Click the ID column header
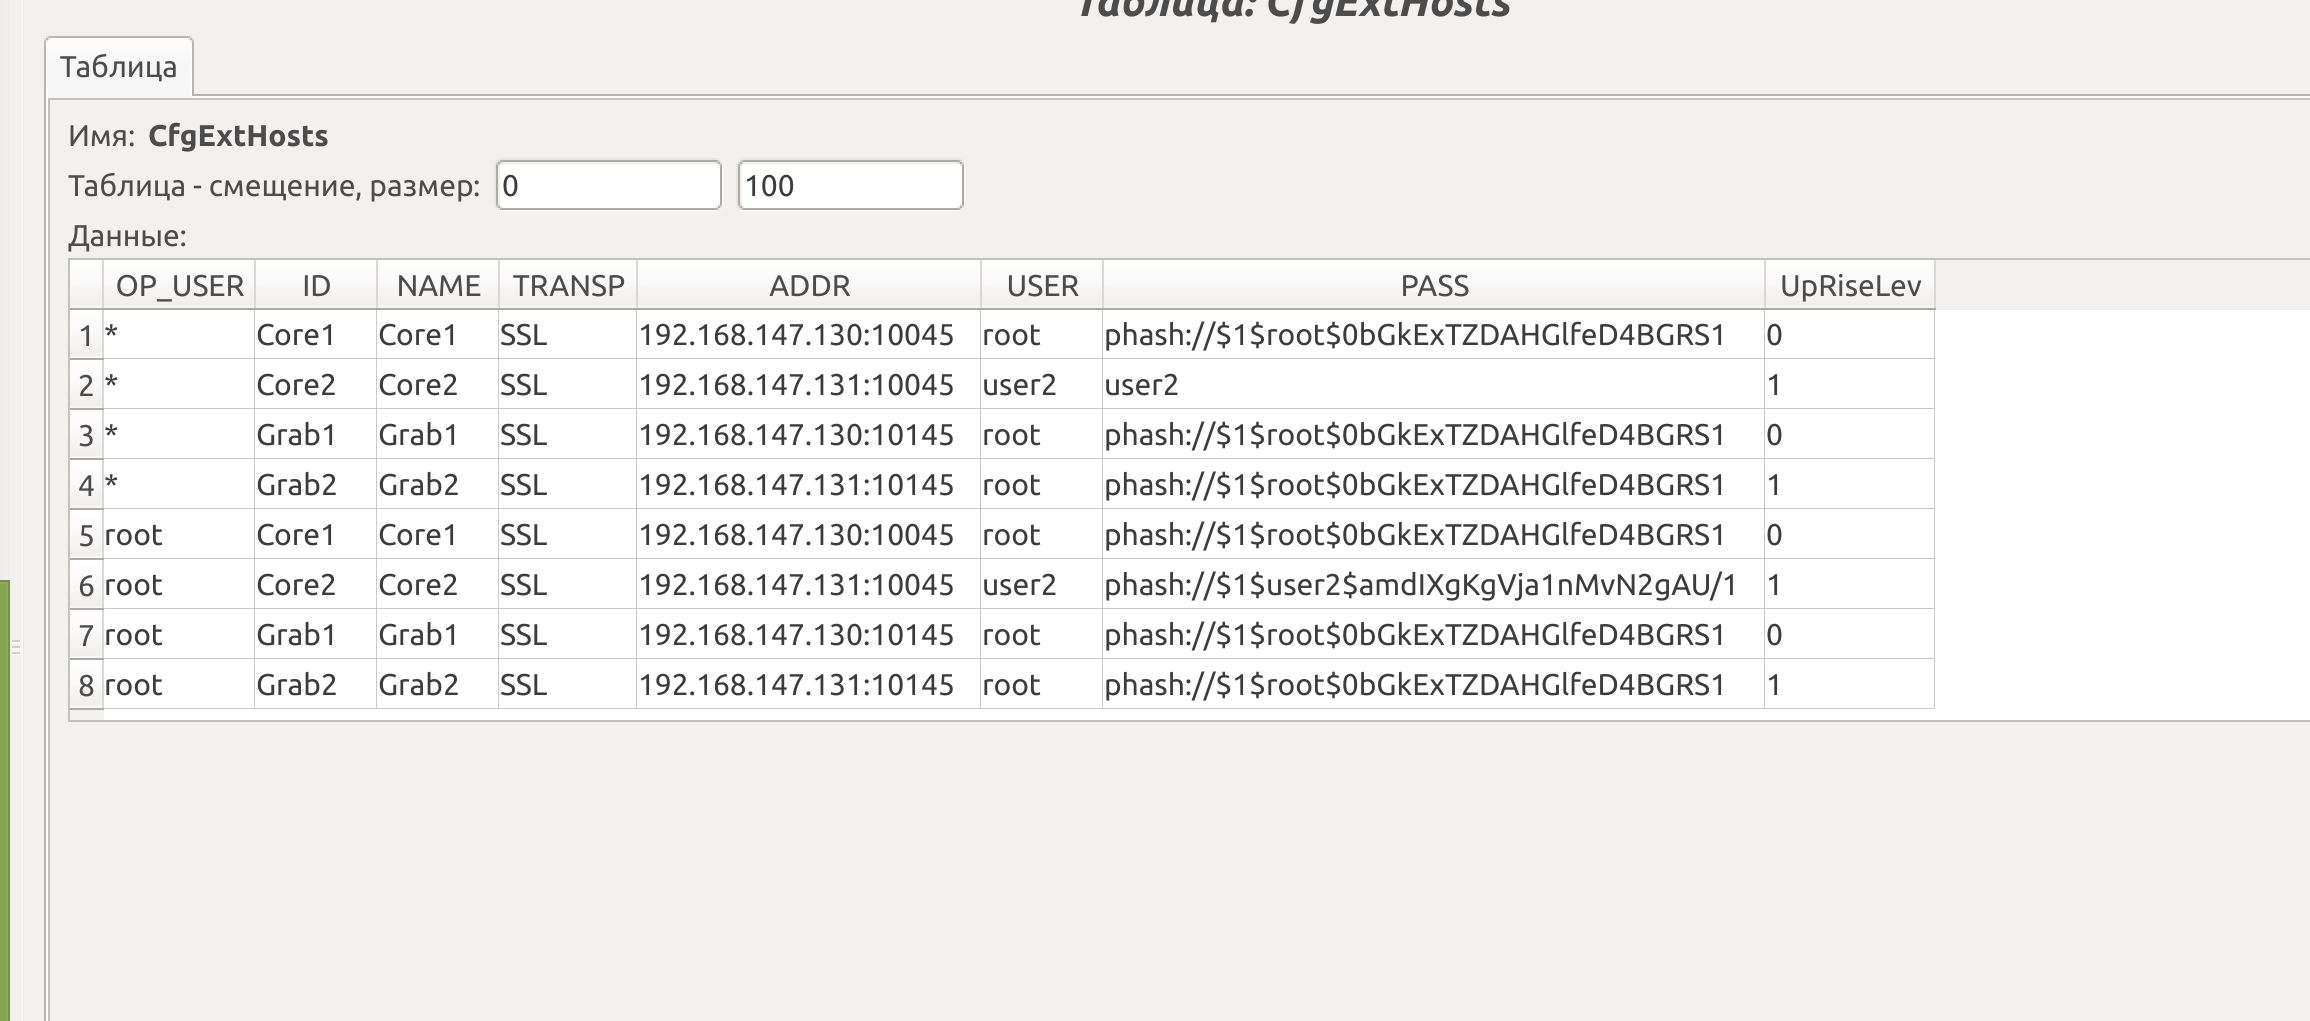 point(316,286)
